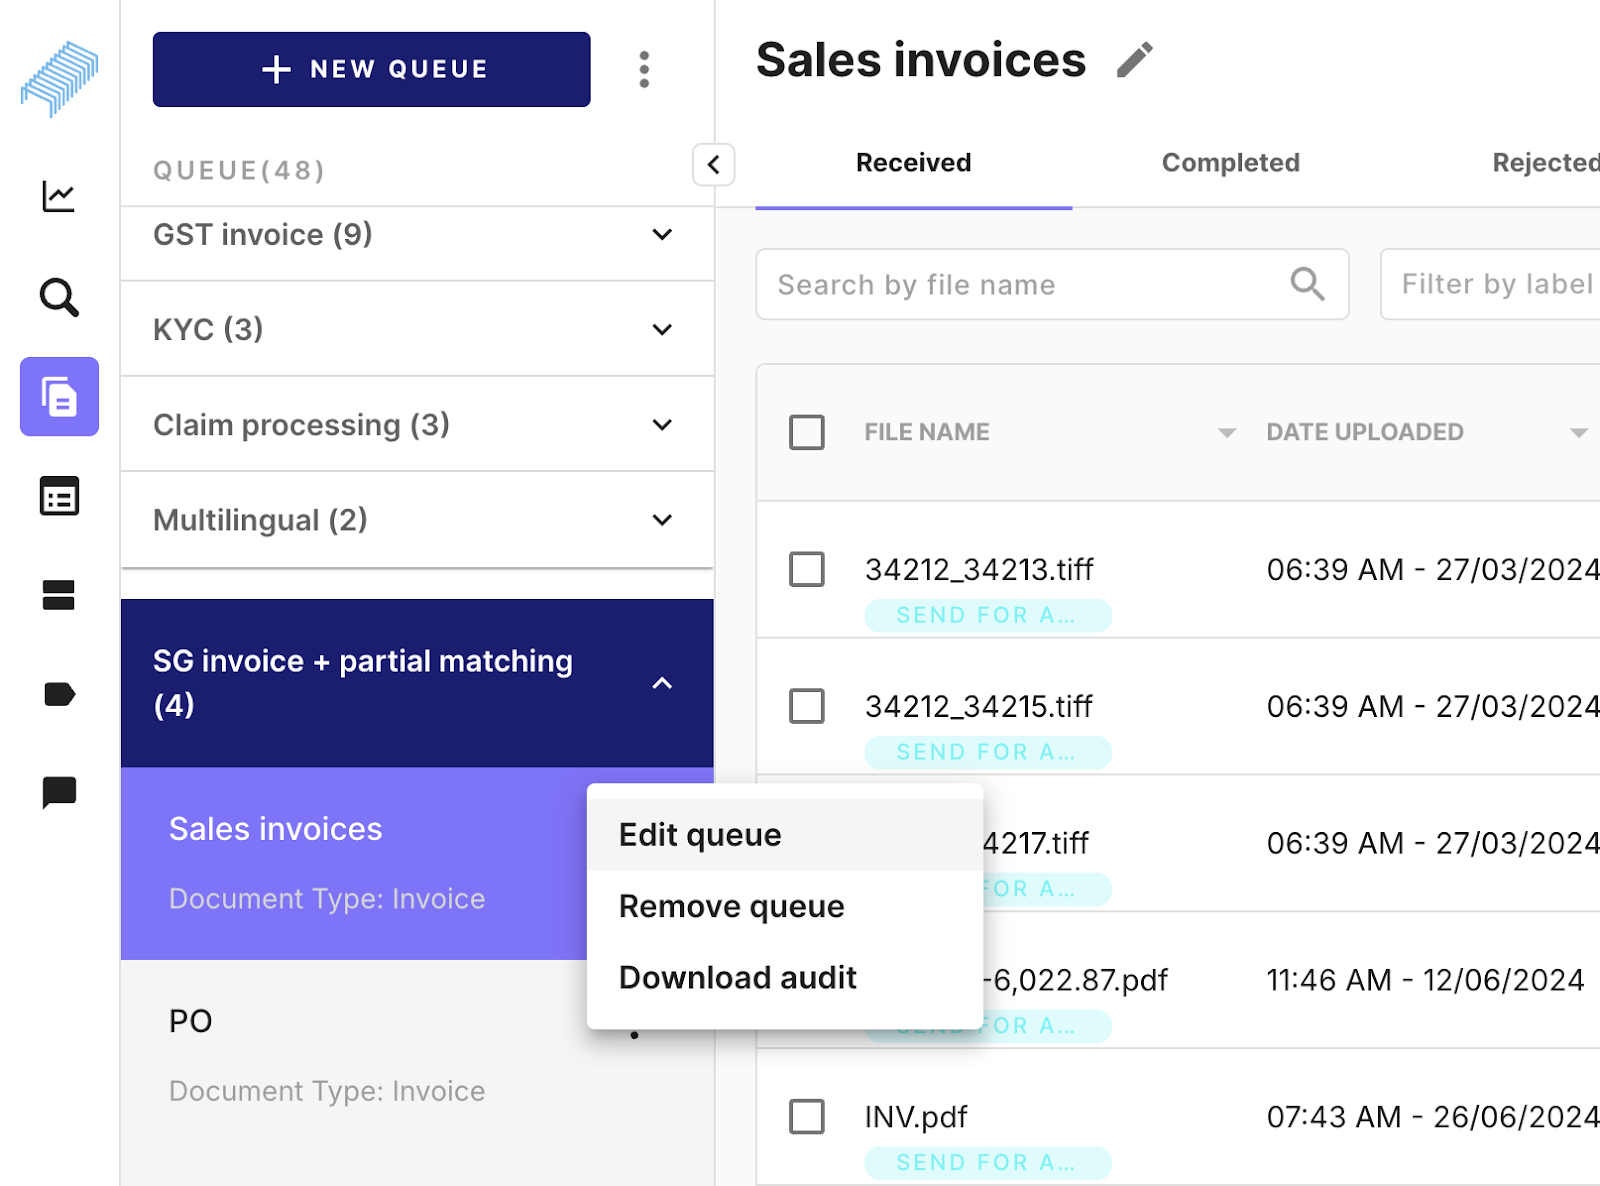This screenshot has height=1186, width=1600.
Task: Tick the select-all checkbox in table header
Action: coord(807,432)
